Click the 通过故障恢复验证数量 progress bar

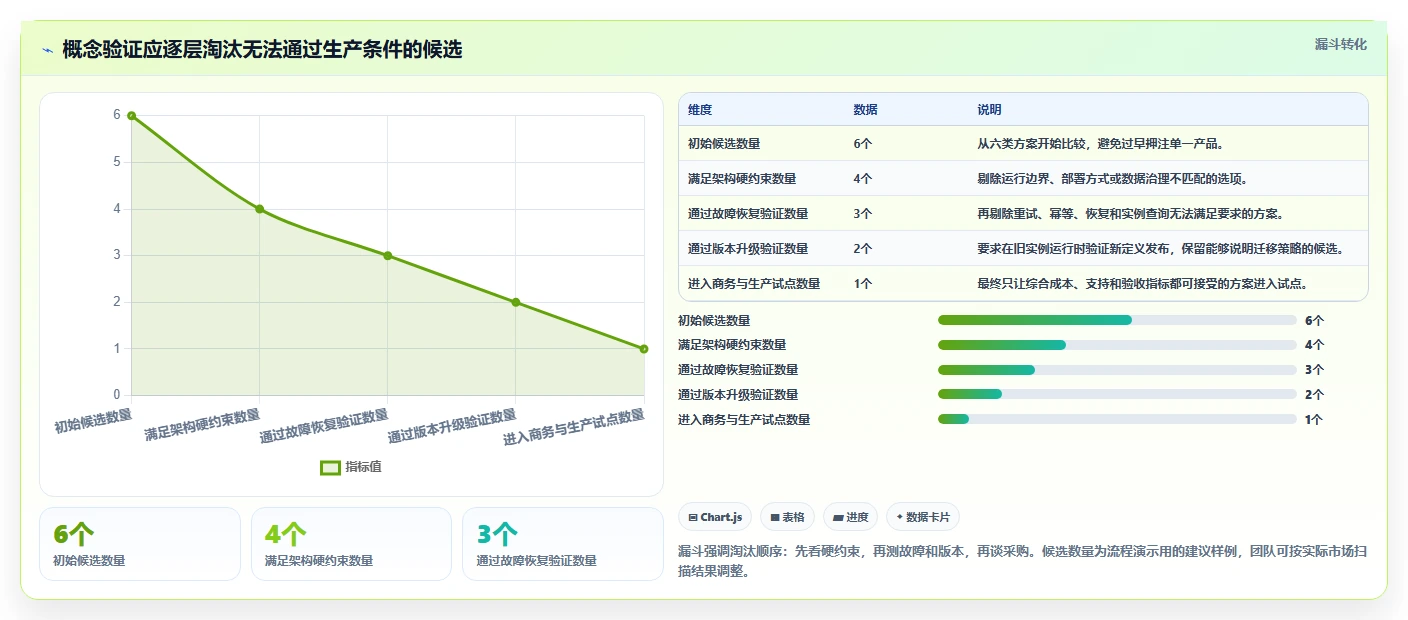tap(1117, 370)
